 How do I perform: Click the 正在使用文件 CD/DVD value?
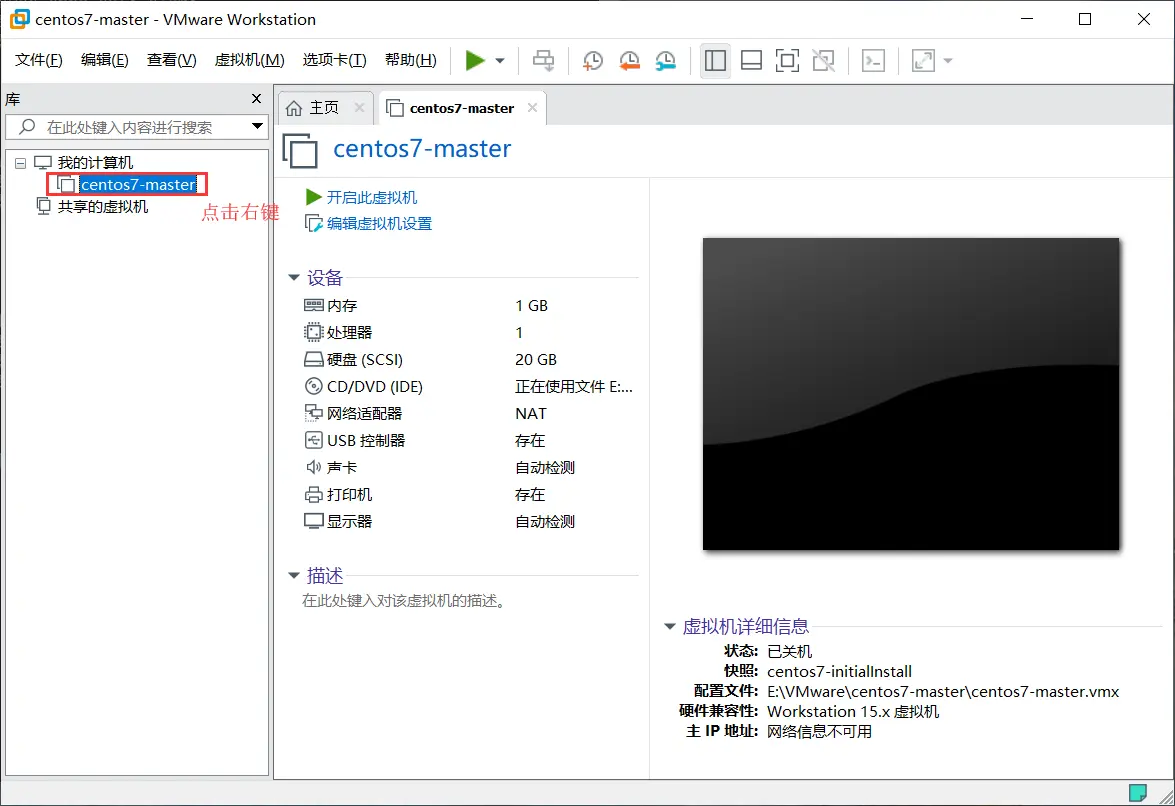pyautogui.click(x=574, y=387)
